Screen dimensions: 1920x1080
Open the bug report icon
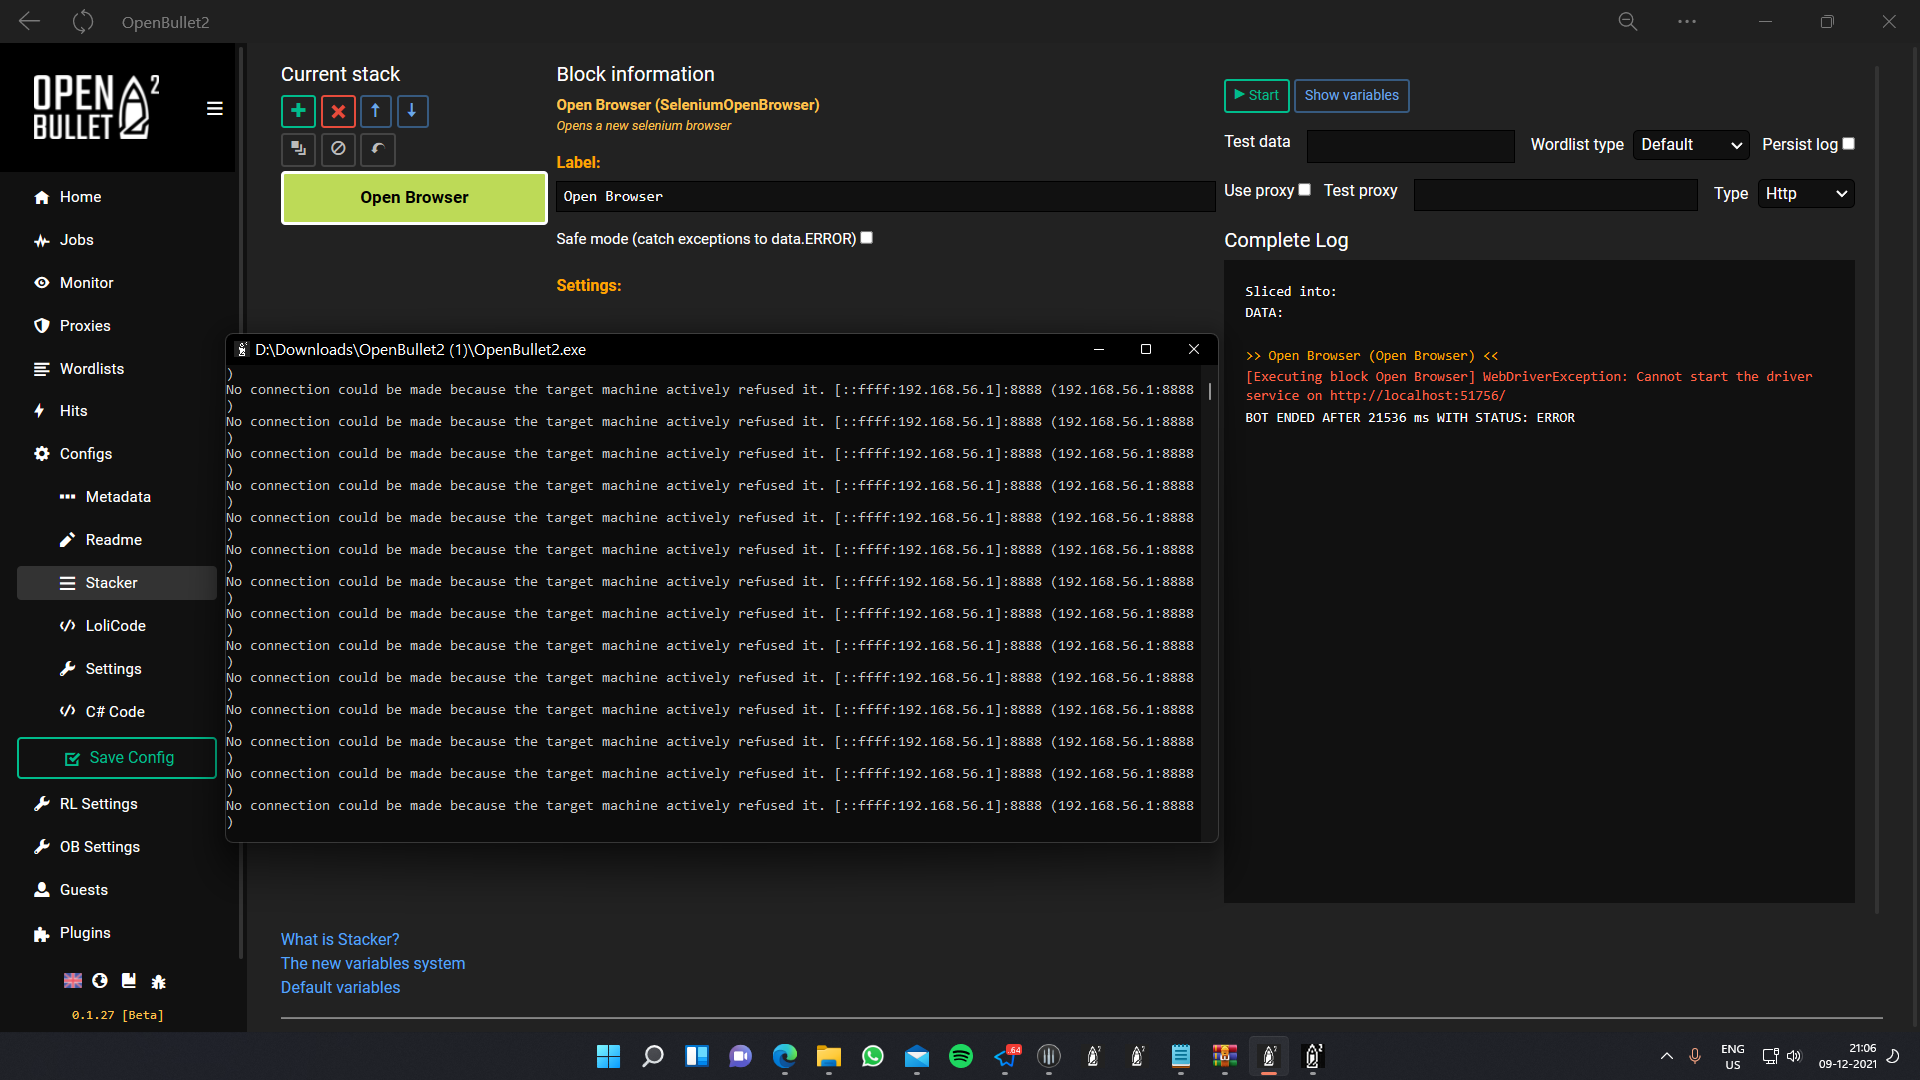coord(158,981)
